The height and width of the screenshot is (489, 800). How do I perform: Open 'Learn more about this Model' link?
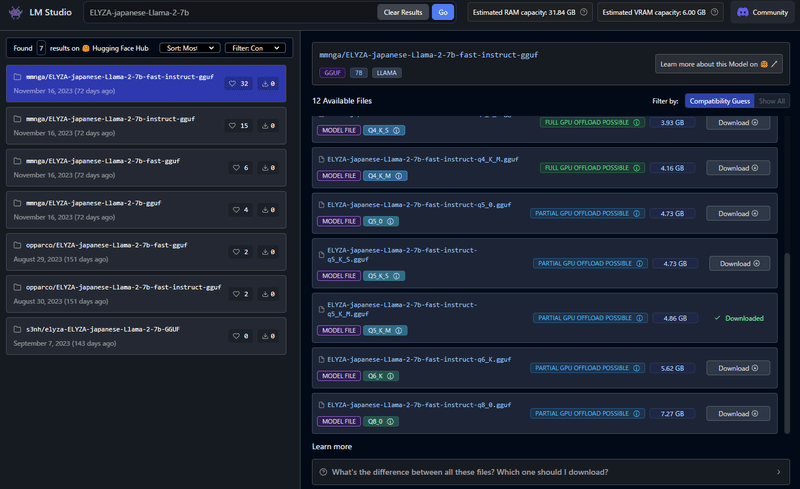(718, 64)
